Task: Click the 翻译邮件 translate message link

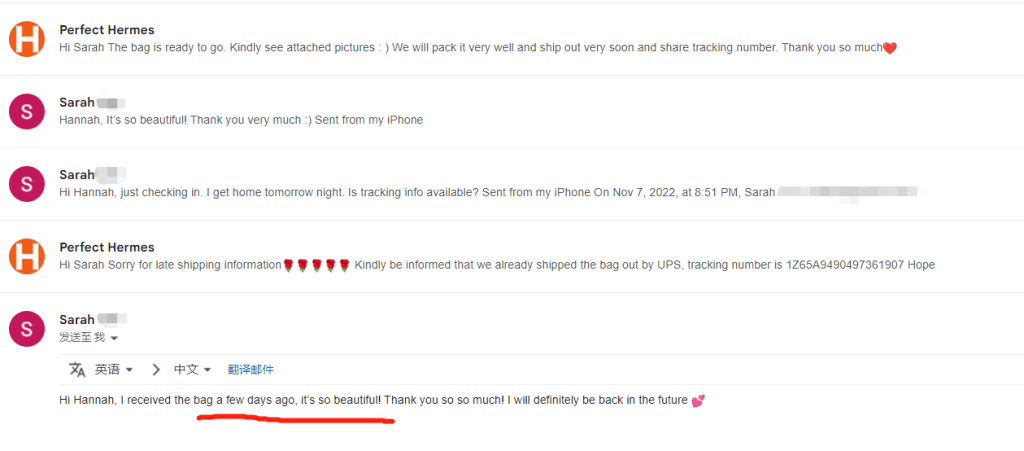Action: [250, 370]
